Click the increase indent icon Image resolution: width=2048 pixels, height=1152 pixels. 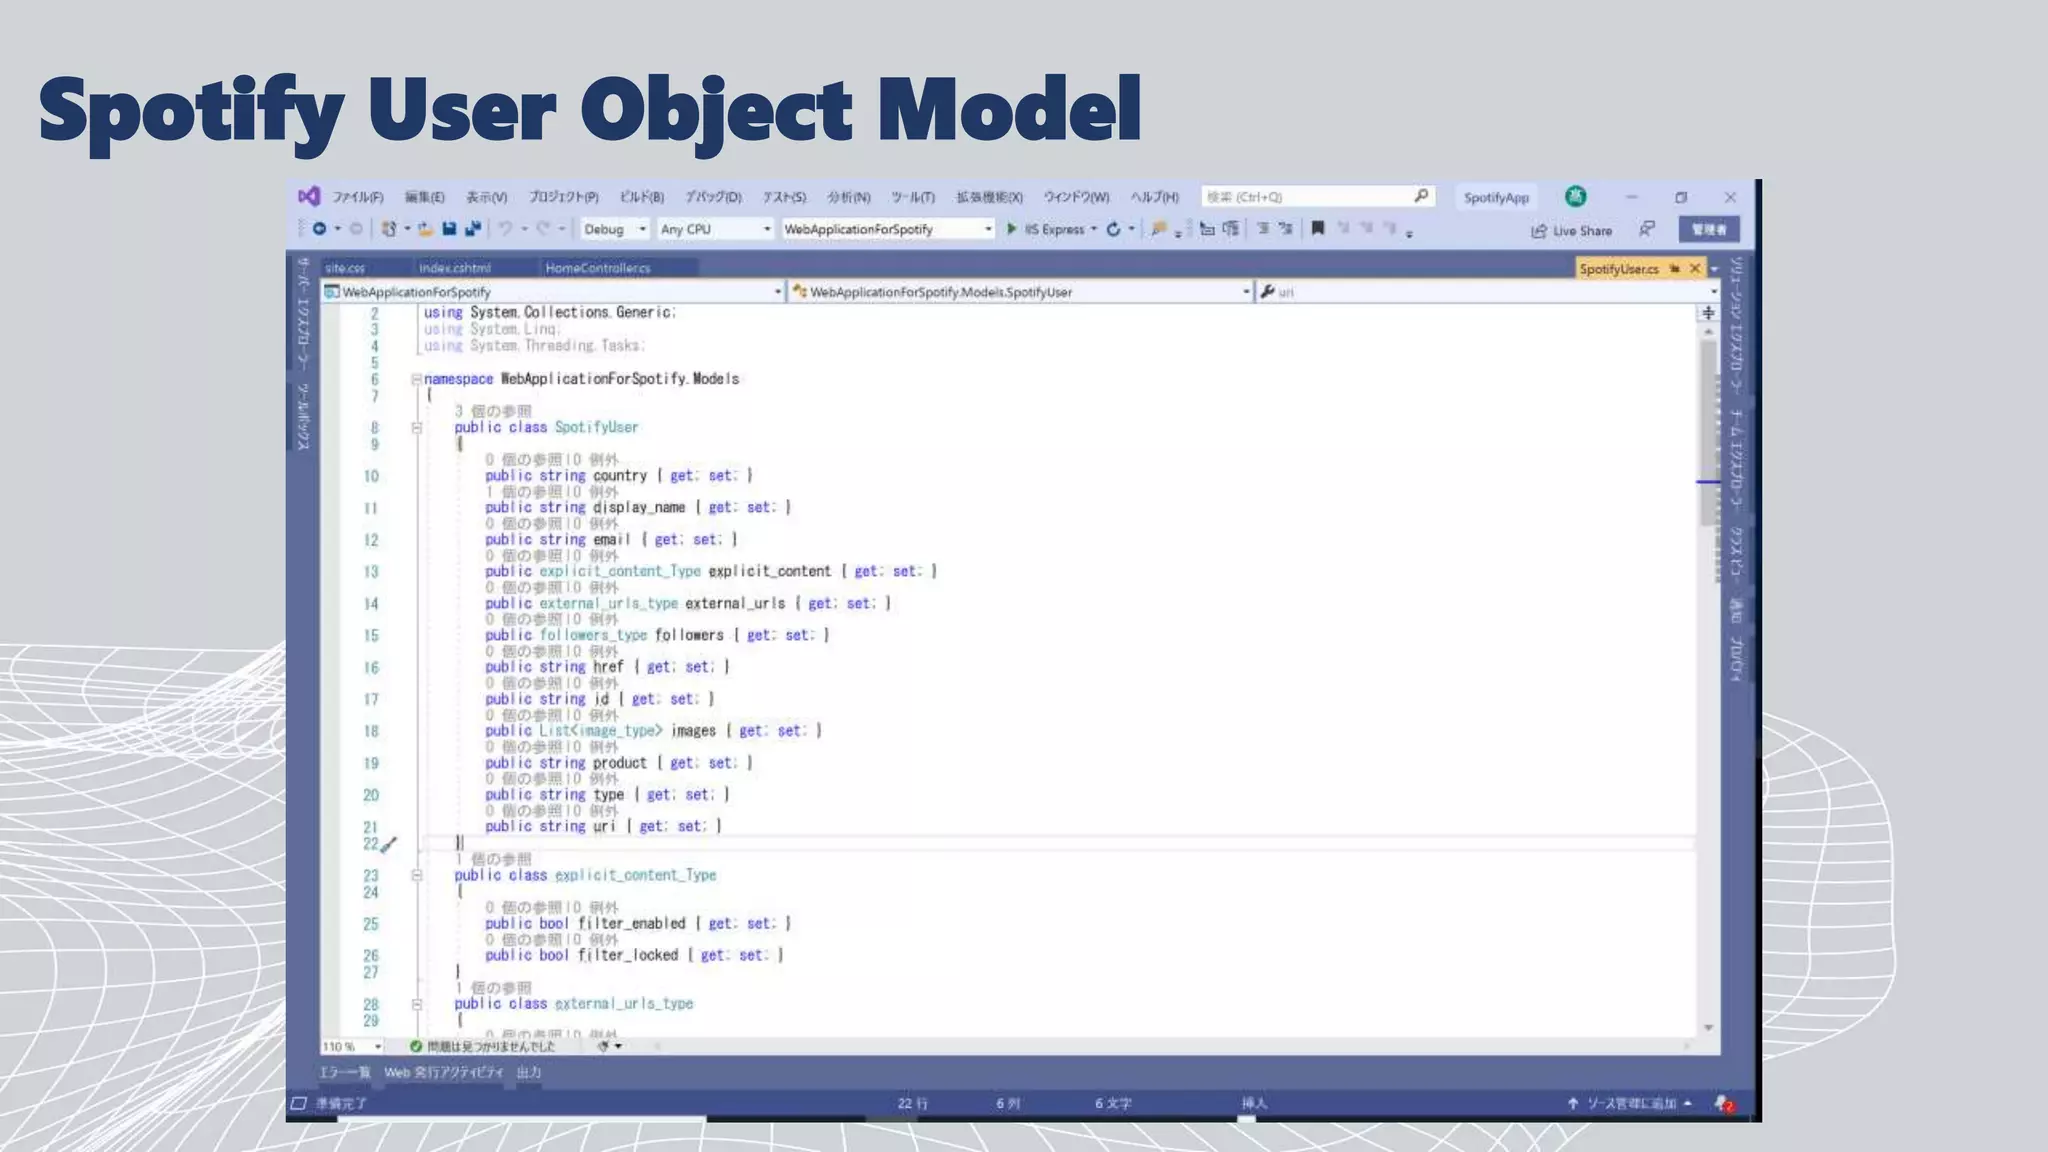click(1286, 229)
